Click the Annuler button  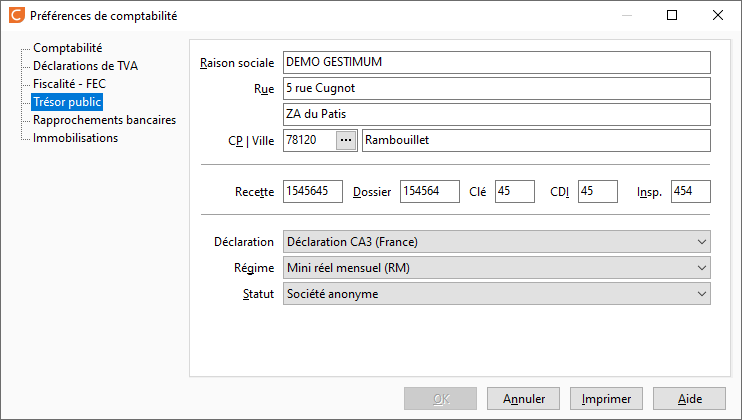click(x=523, y=399)
